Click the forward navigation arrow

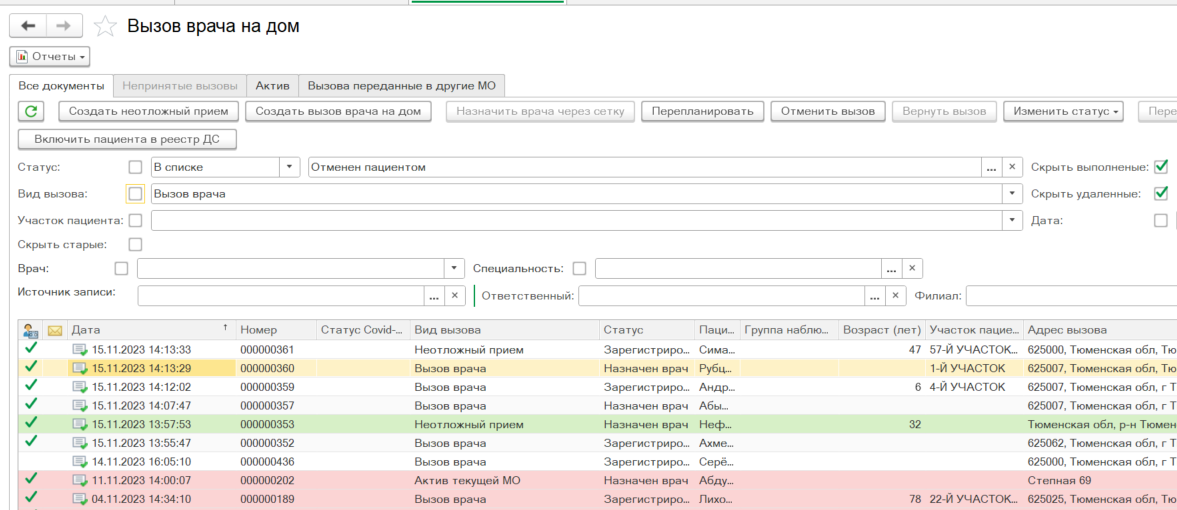pyautogui.click(x=63, y=26)
